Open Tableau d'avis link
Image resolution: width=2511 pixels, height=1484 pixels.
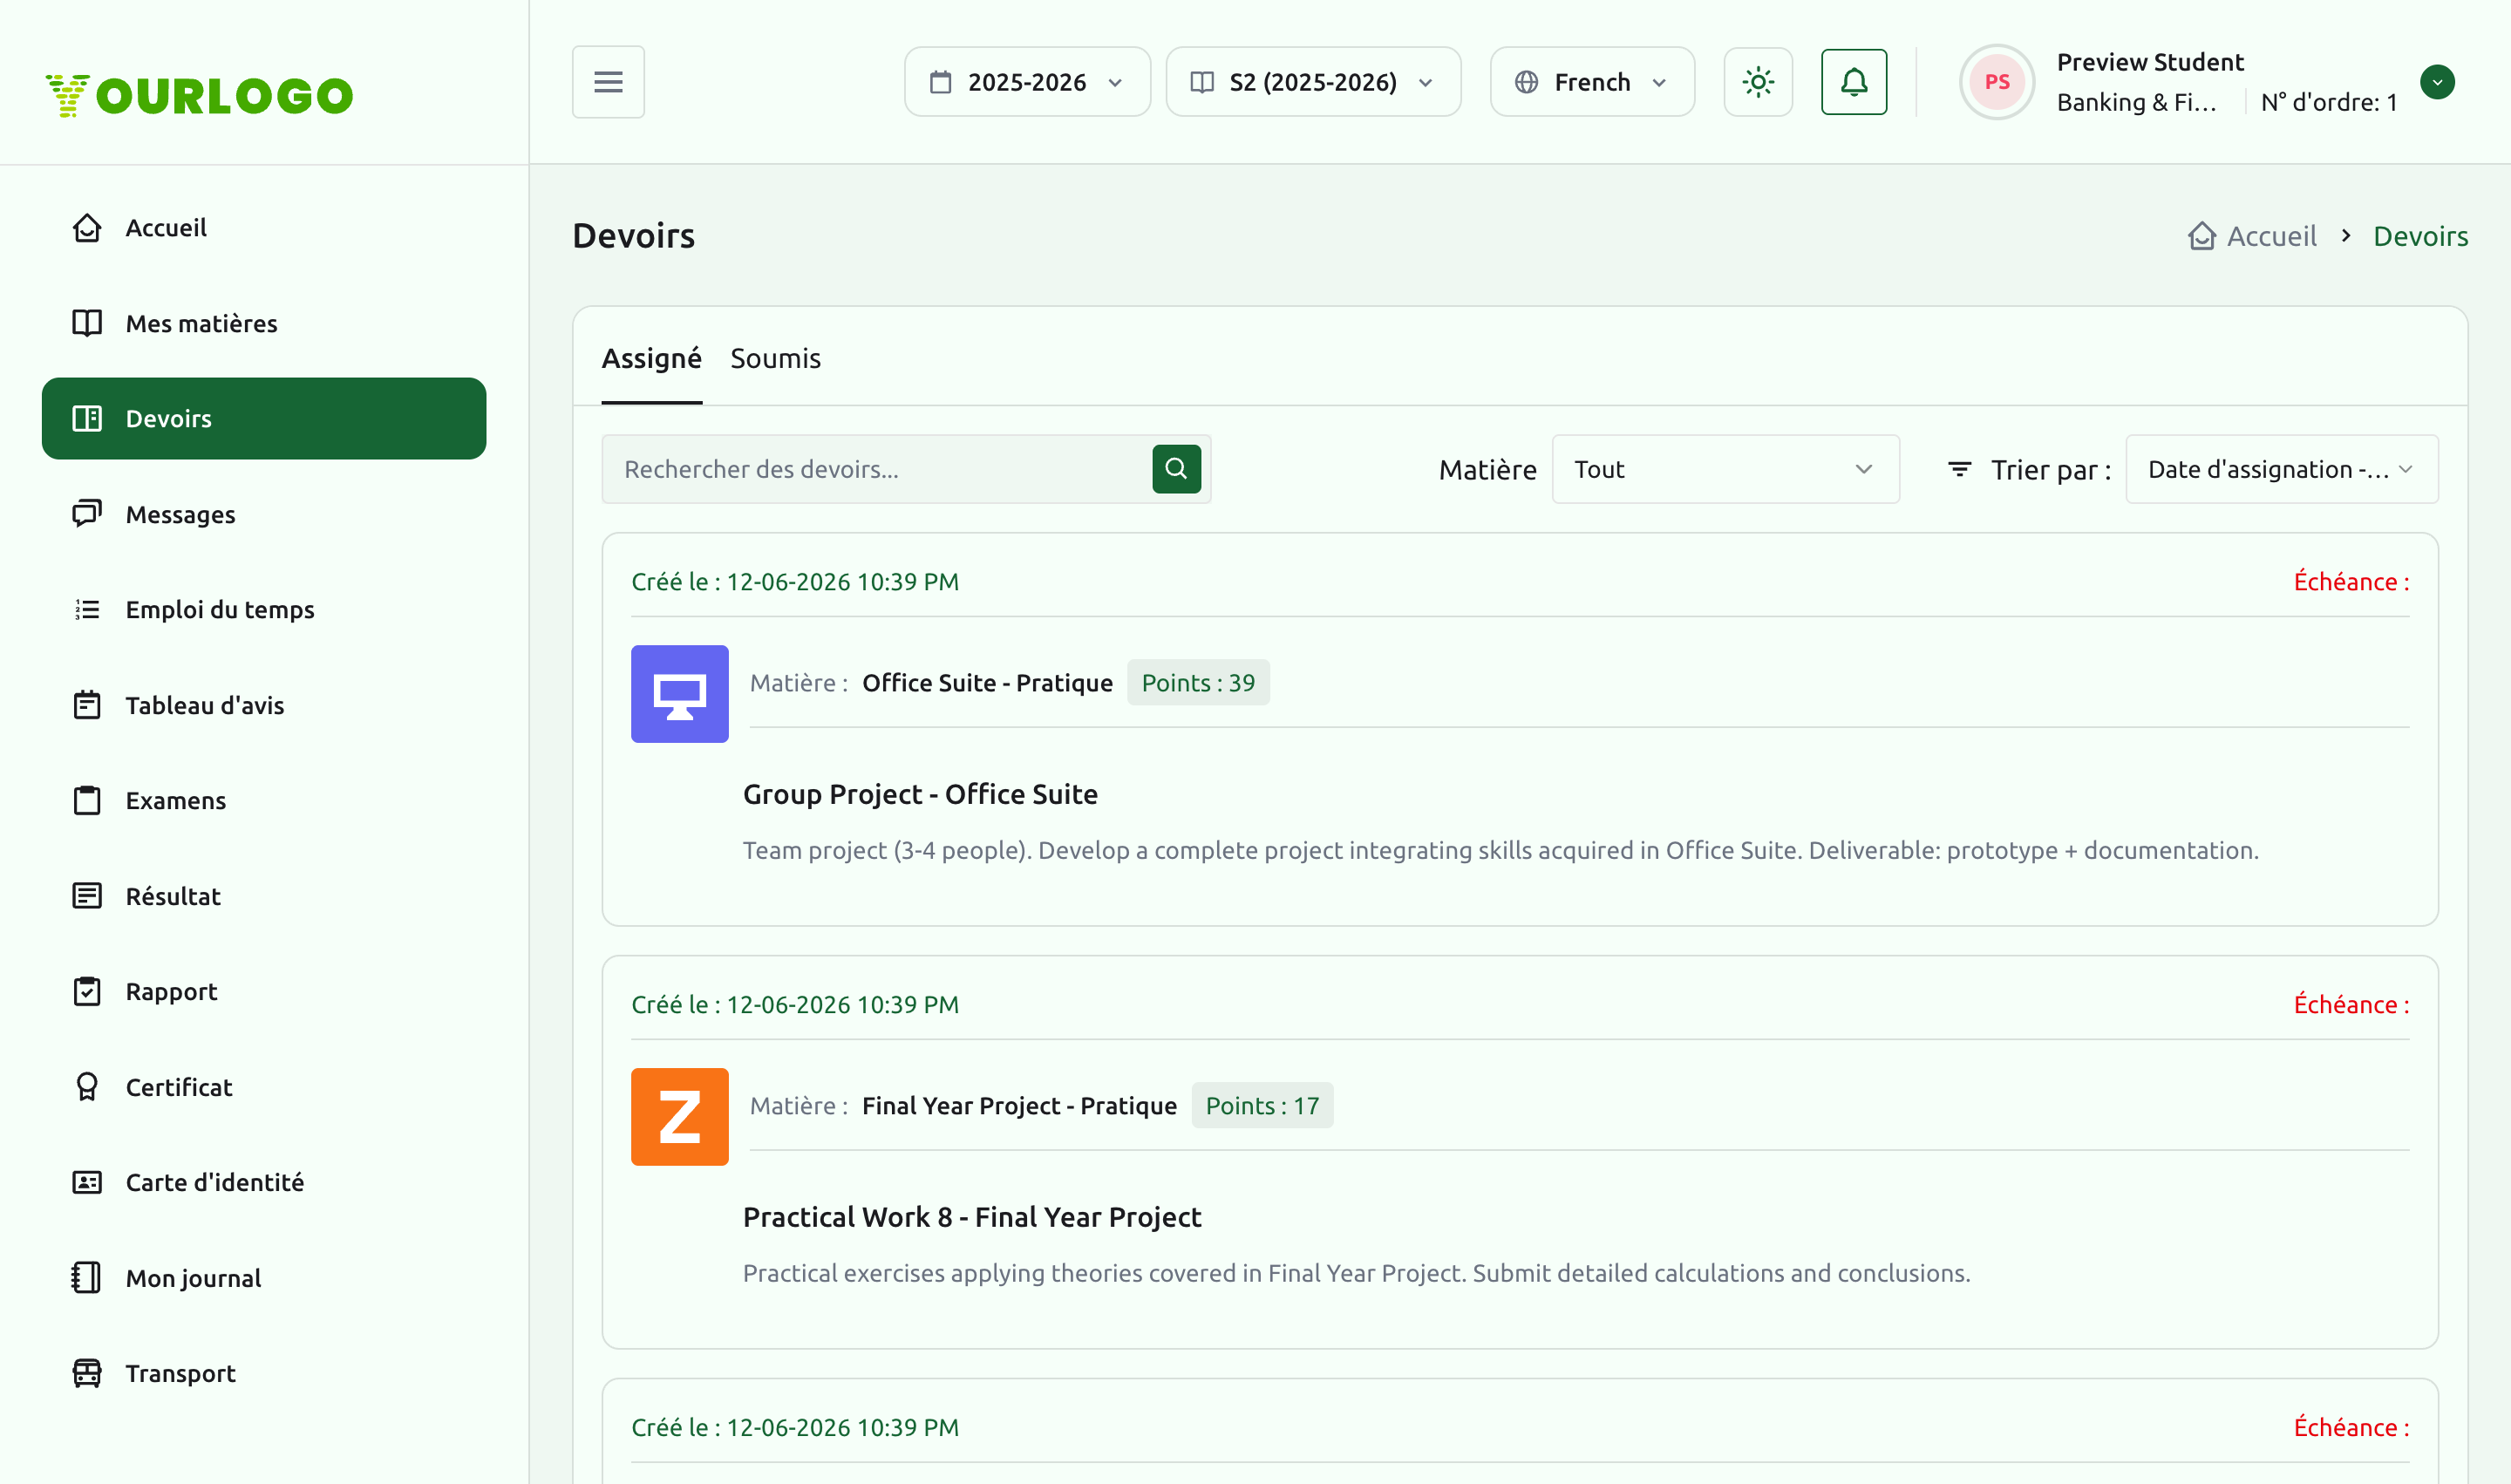click(264, 705)
